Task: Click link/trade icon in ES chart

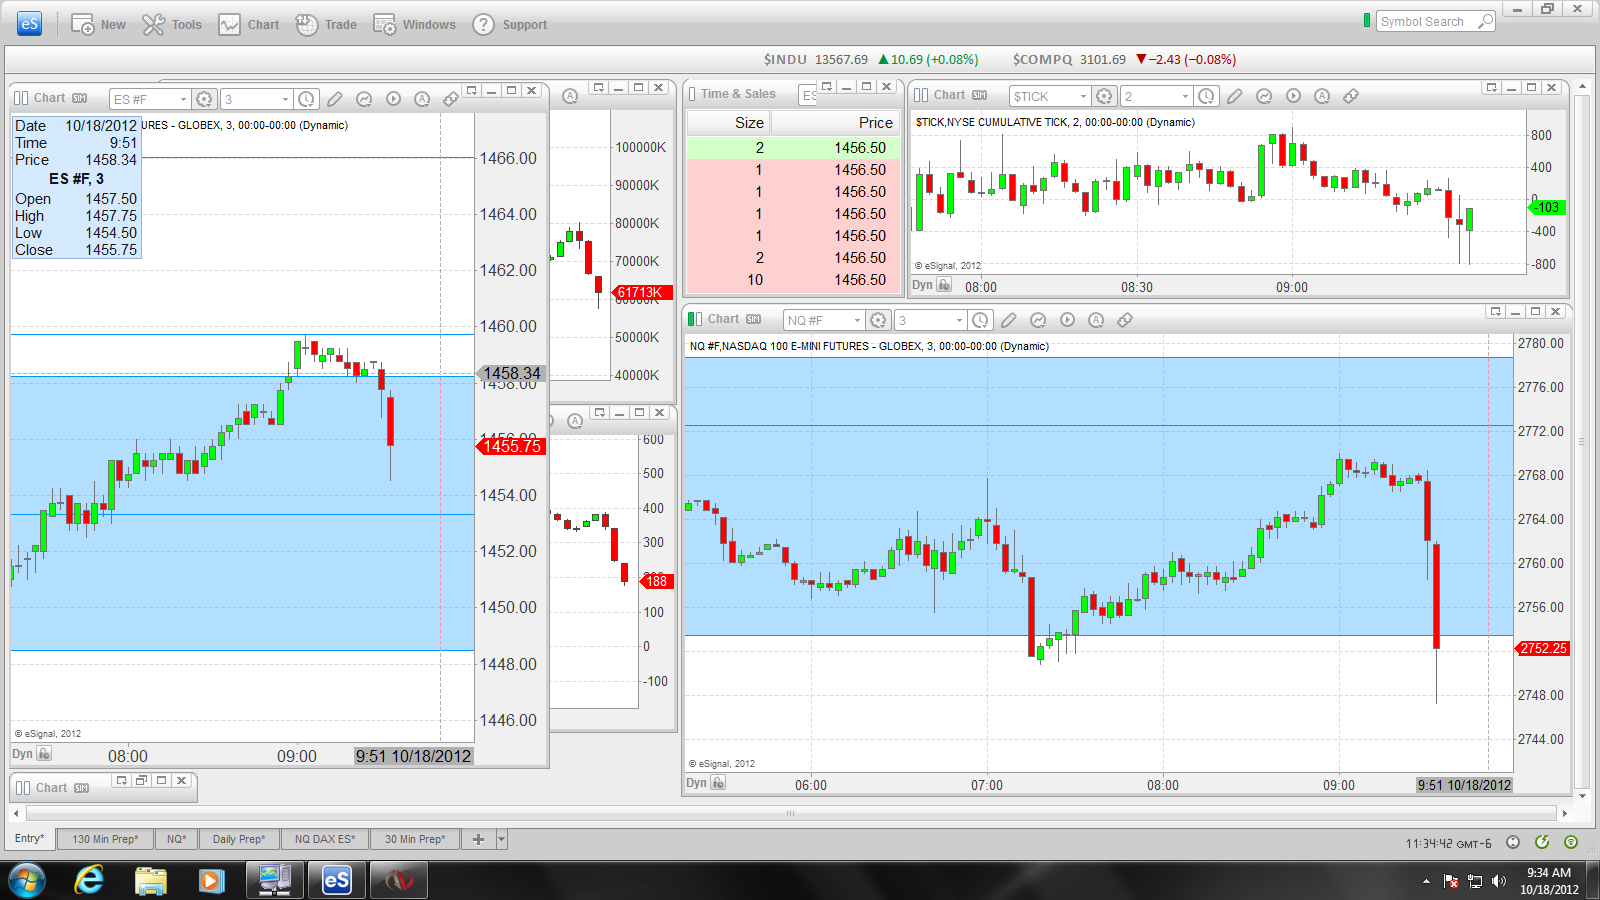Action: tap(451, 99)
